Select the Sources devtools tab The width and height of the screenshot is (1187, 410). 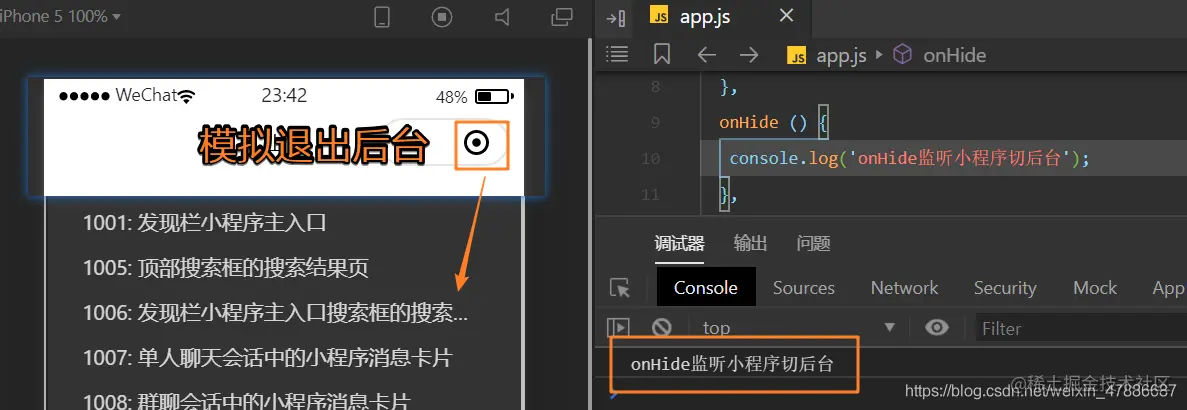pyautogui.click(x=803, y=287)
